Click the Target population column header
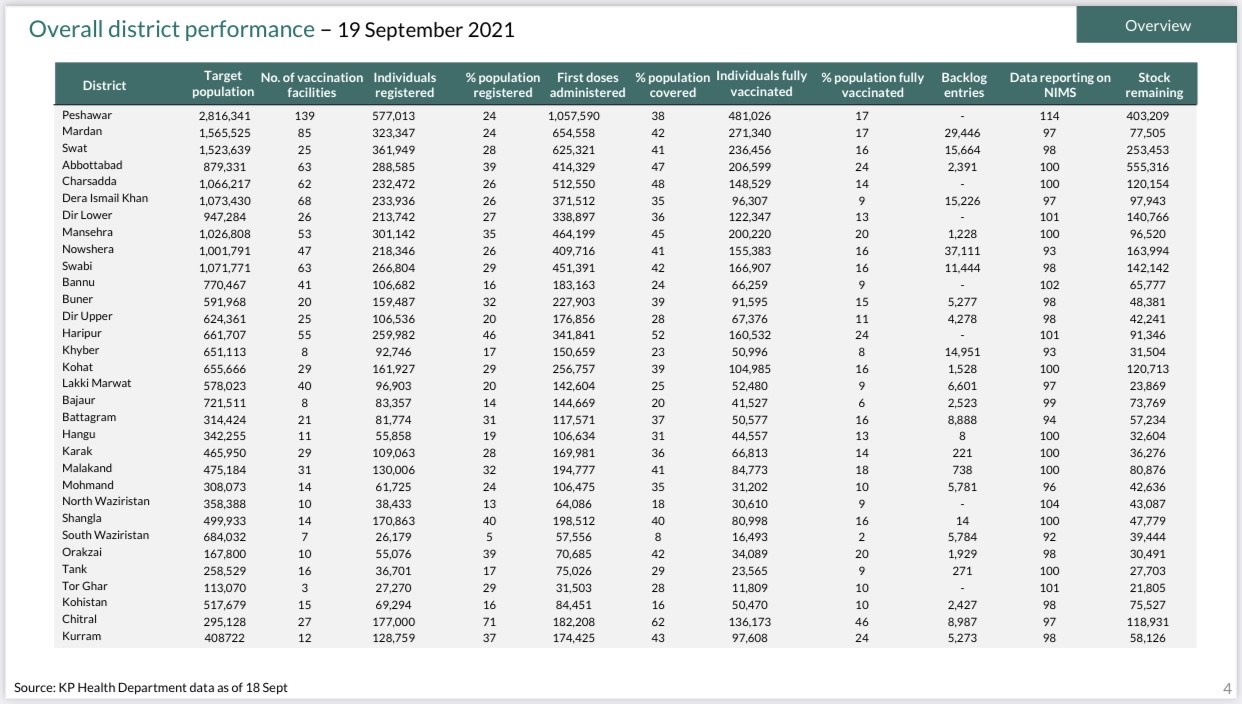Viewport: 1242px width, 704px height. (x=223, y=84)
